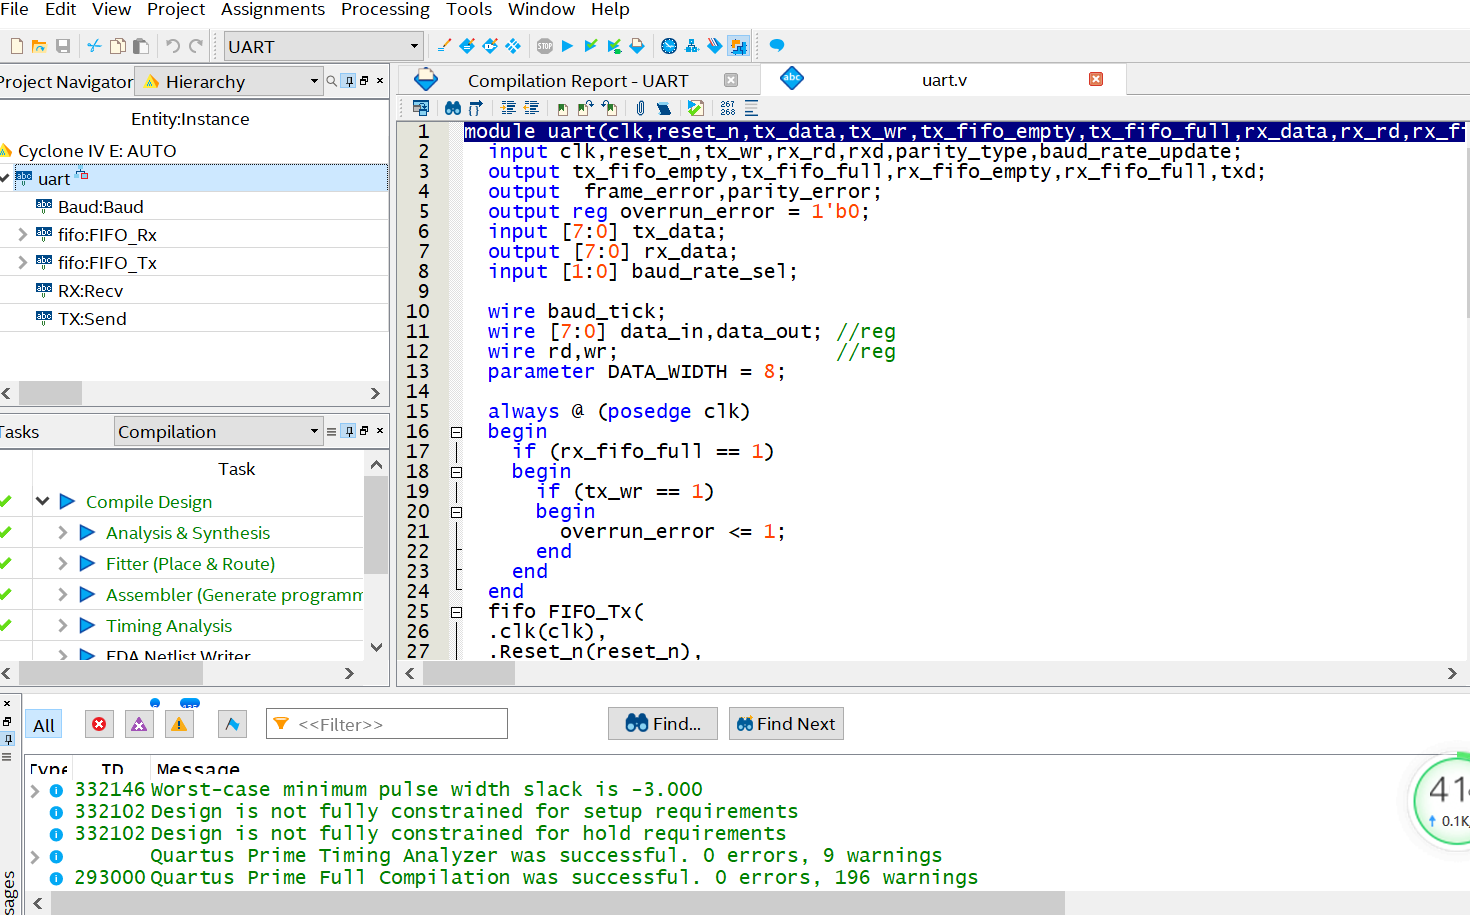Toggle the flagged messages filter
The image size is (1470, 915).
pyautogui.click(x=232, y=725)
